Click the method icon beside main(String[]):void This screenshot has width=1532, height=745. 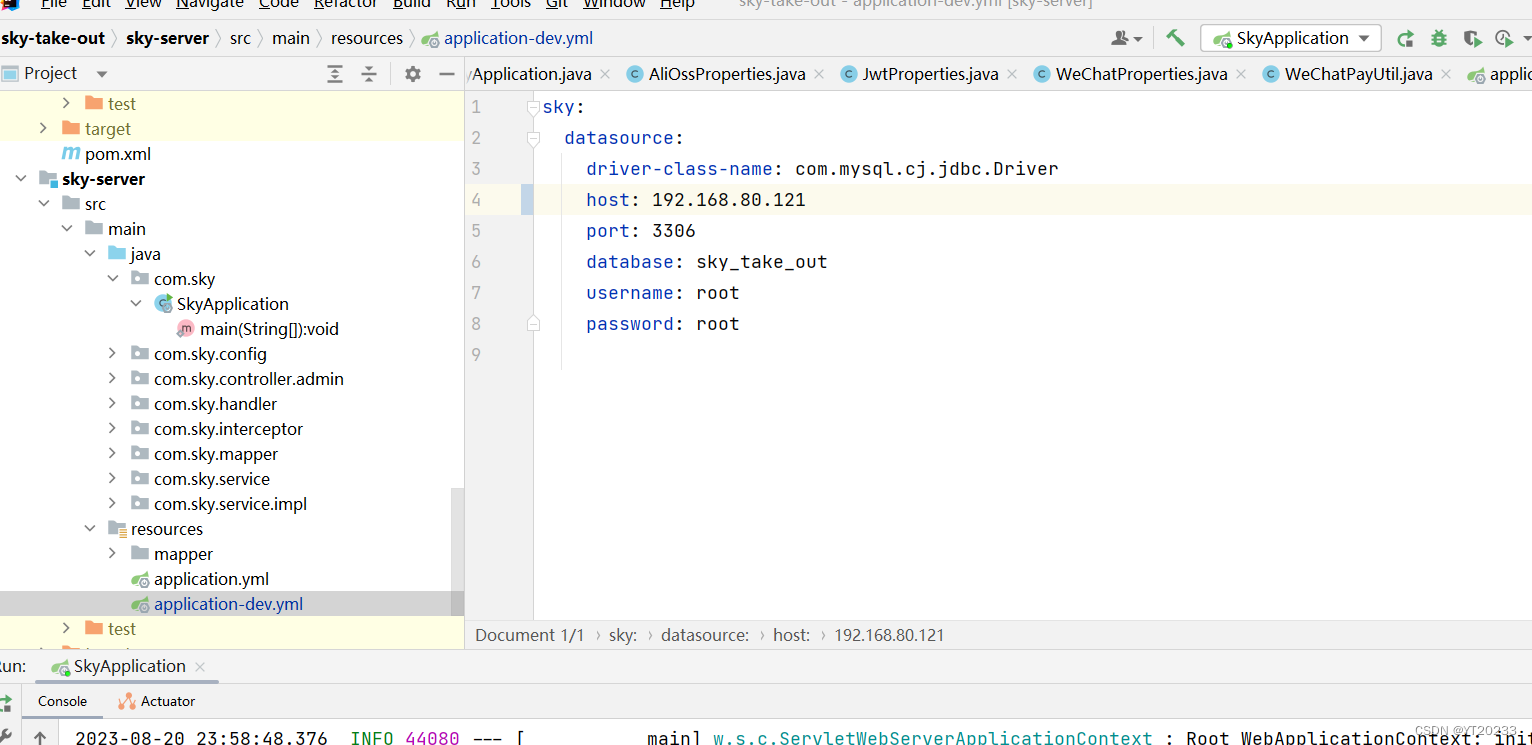(x=186, y=329)
